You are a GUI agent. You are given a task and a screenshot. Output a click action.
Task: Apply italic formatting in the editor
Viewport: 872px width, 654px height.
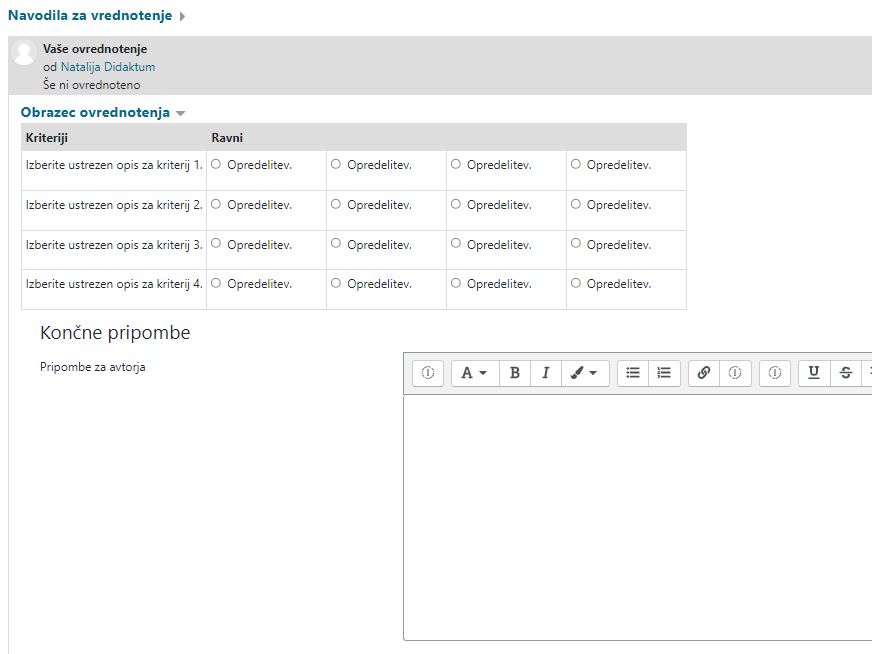coord(545,373)
